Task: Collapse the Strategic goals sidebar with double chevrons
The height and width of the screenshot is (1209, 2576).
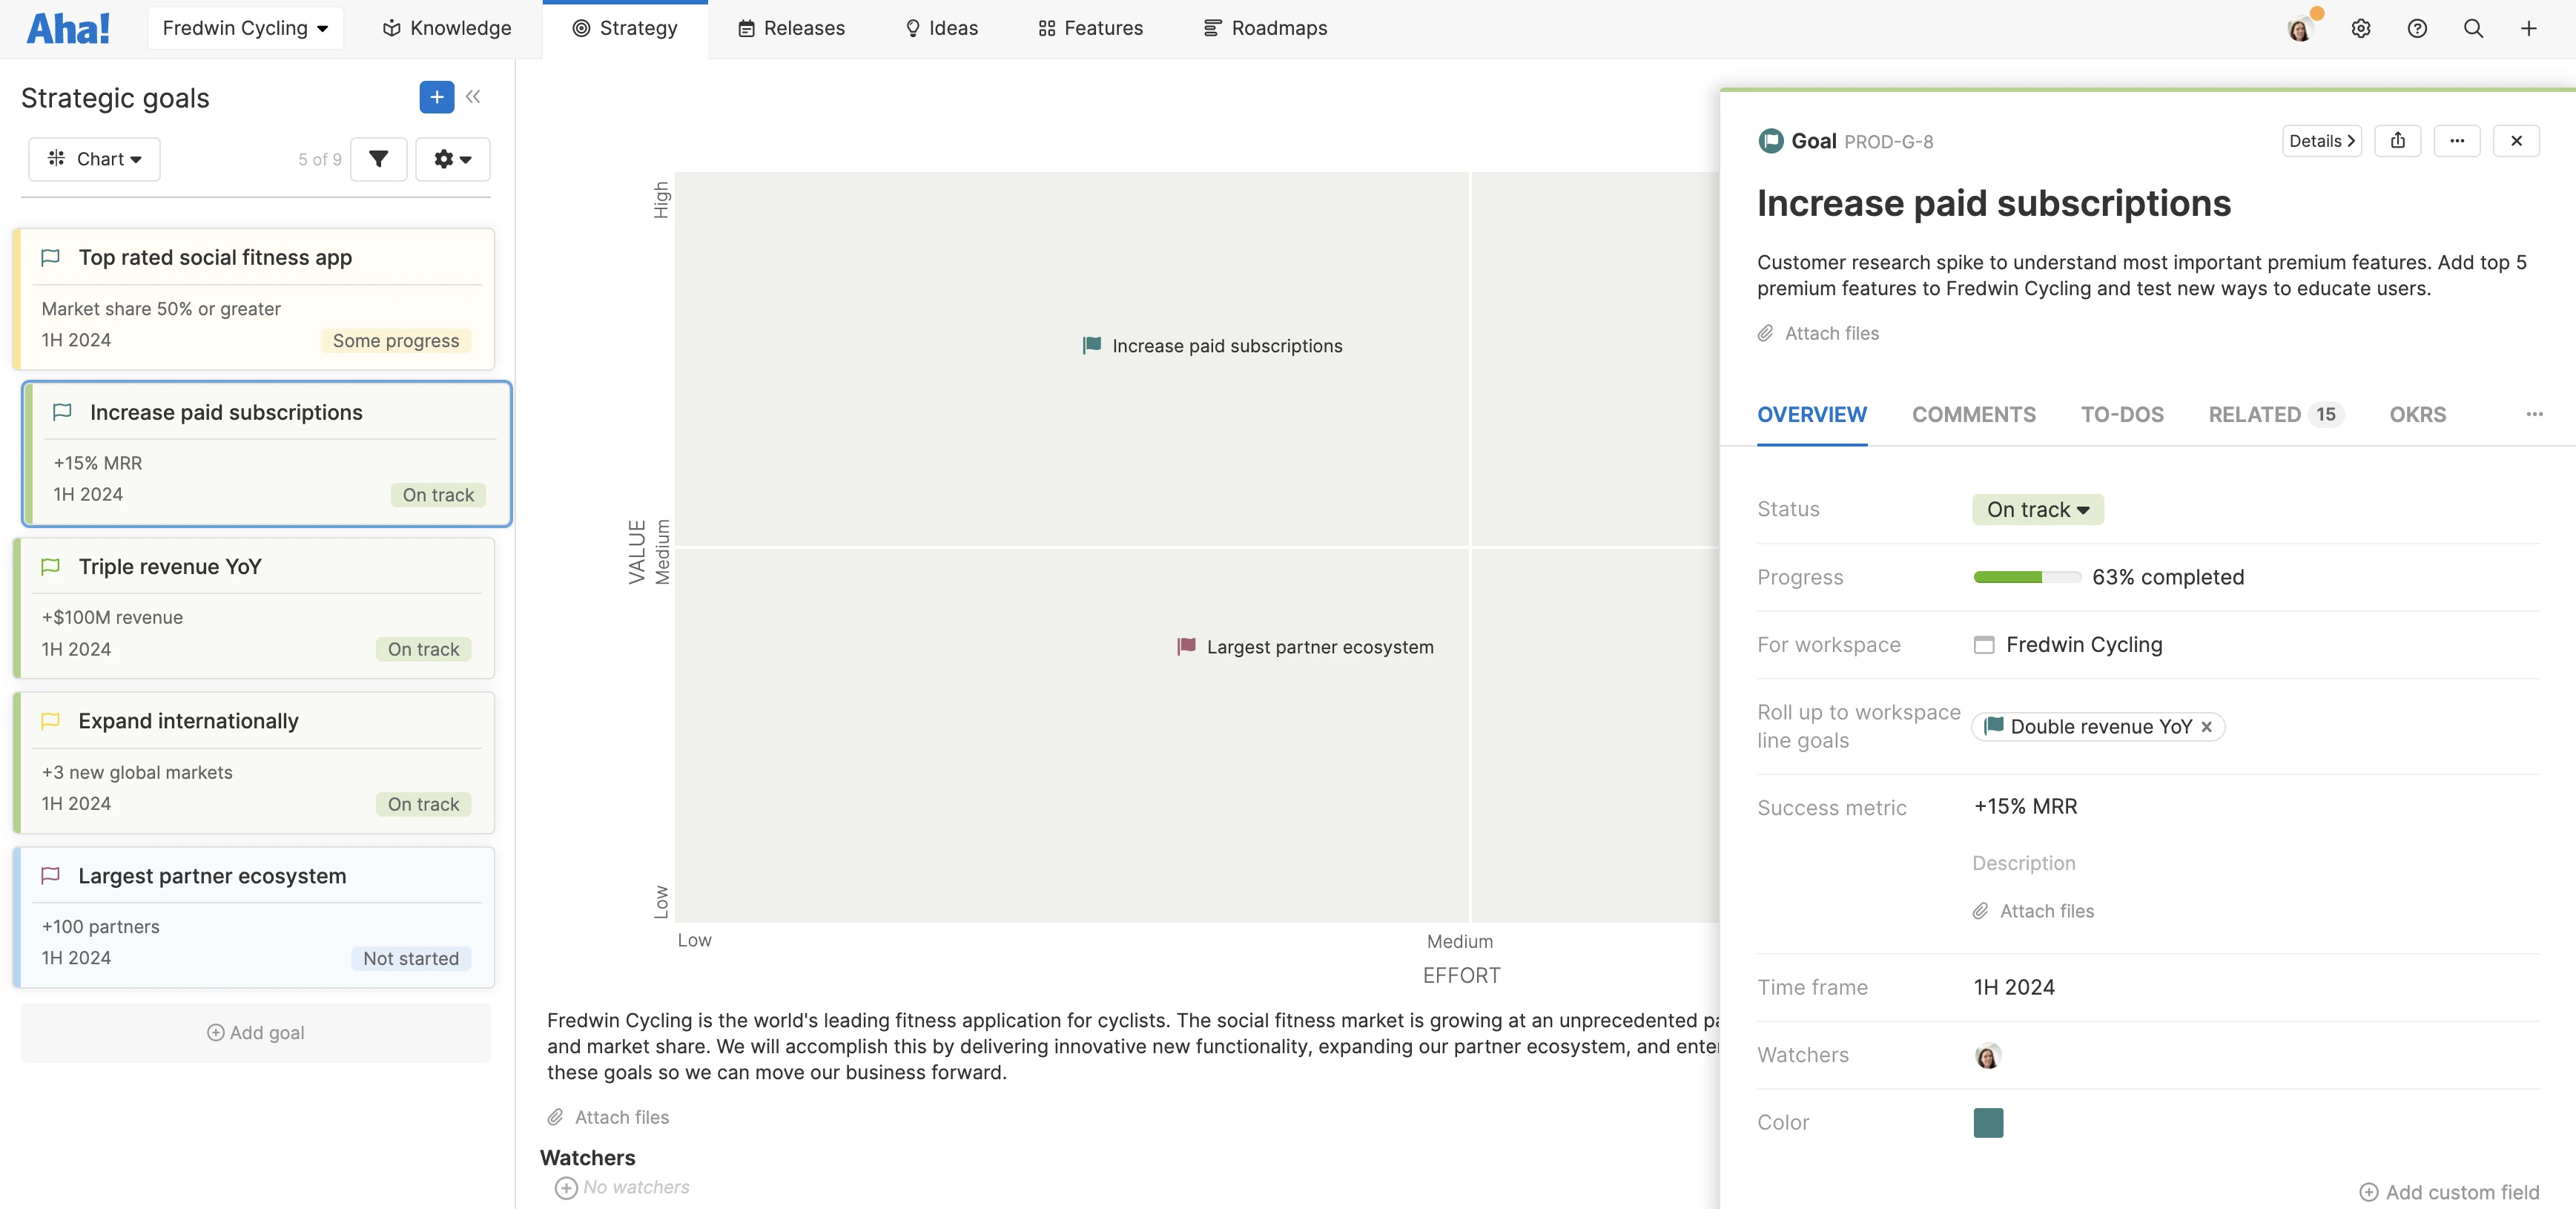Action: pos(473,96)
